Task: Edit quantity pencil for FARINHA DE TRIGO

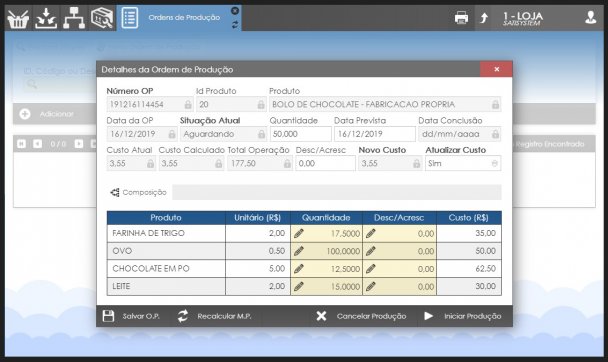Action: (299, 233)
